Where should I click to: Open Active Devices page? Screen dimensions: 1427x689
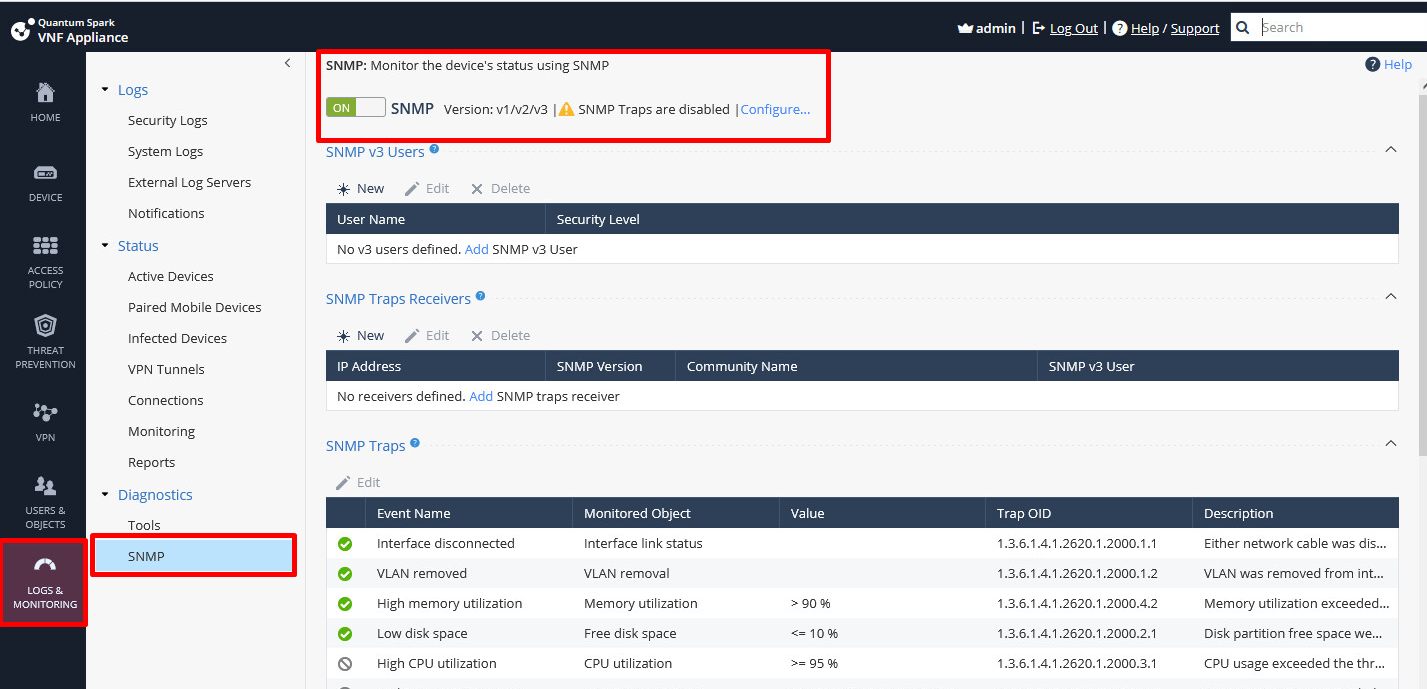171,277
